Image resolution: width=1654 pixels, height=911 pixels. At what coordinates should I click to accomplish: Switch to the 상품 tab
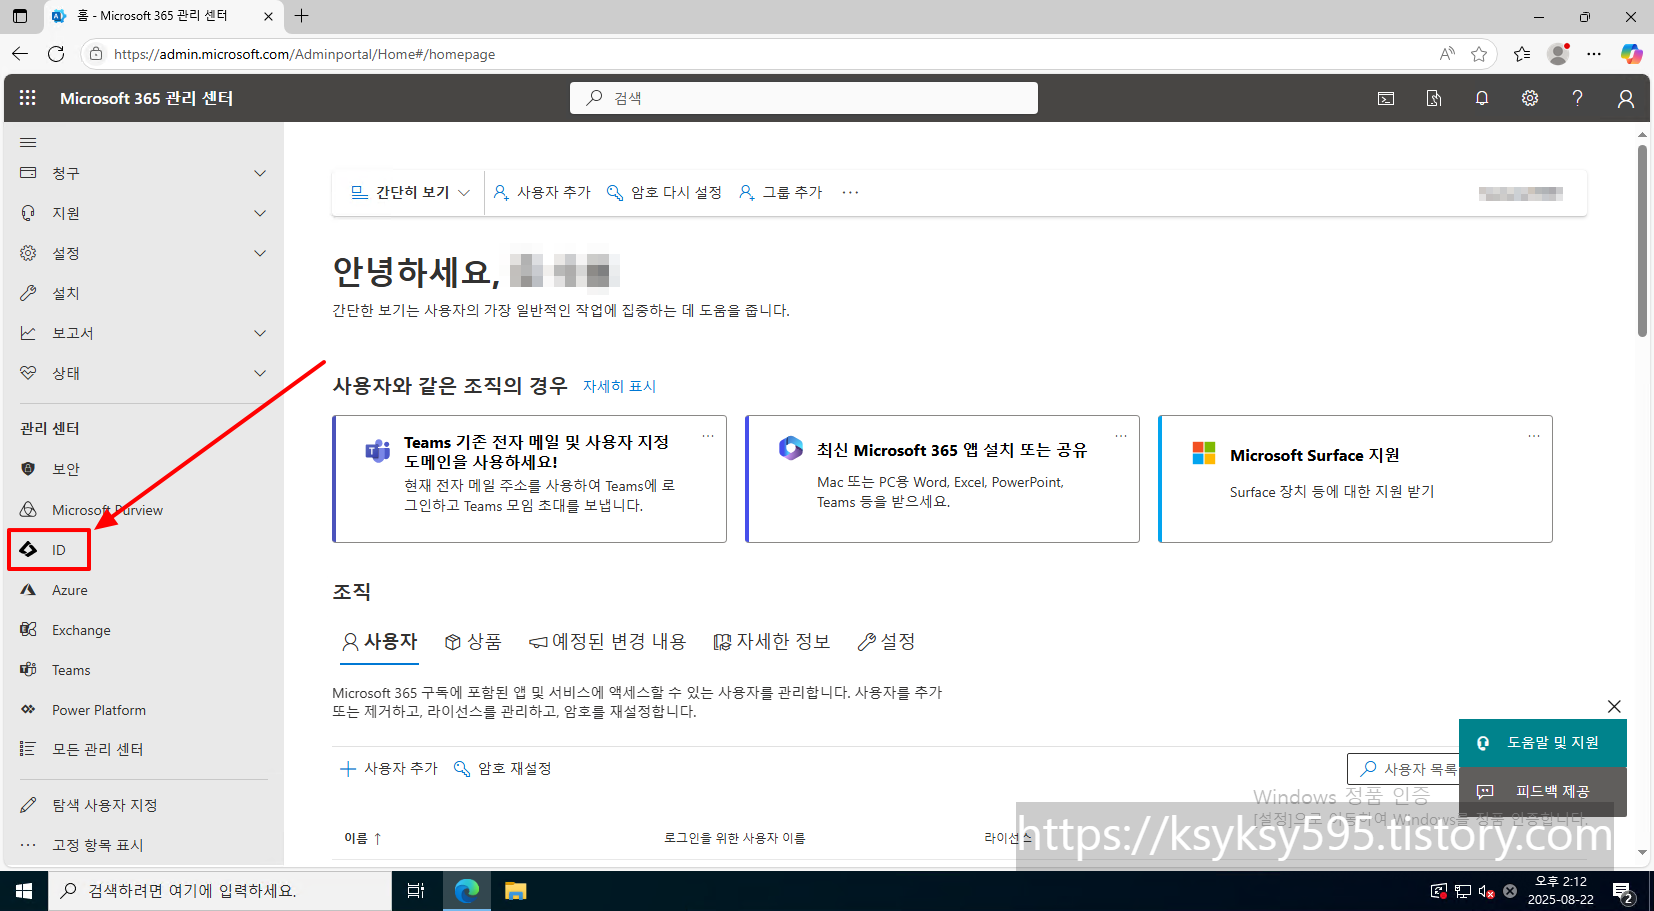pos(473,641)
